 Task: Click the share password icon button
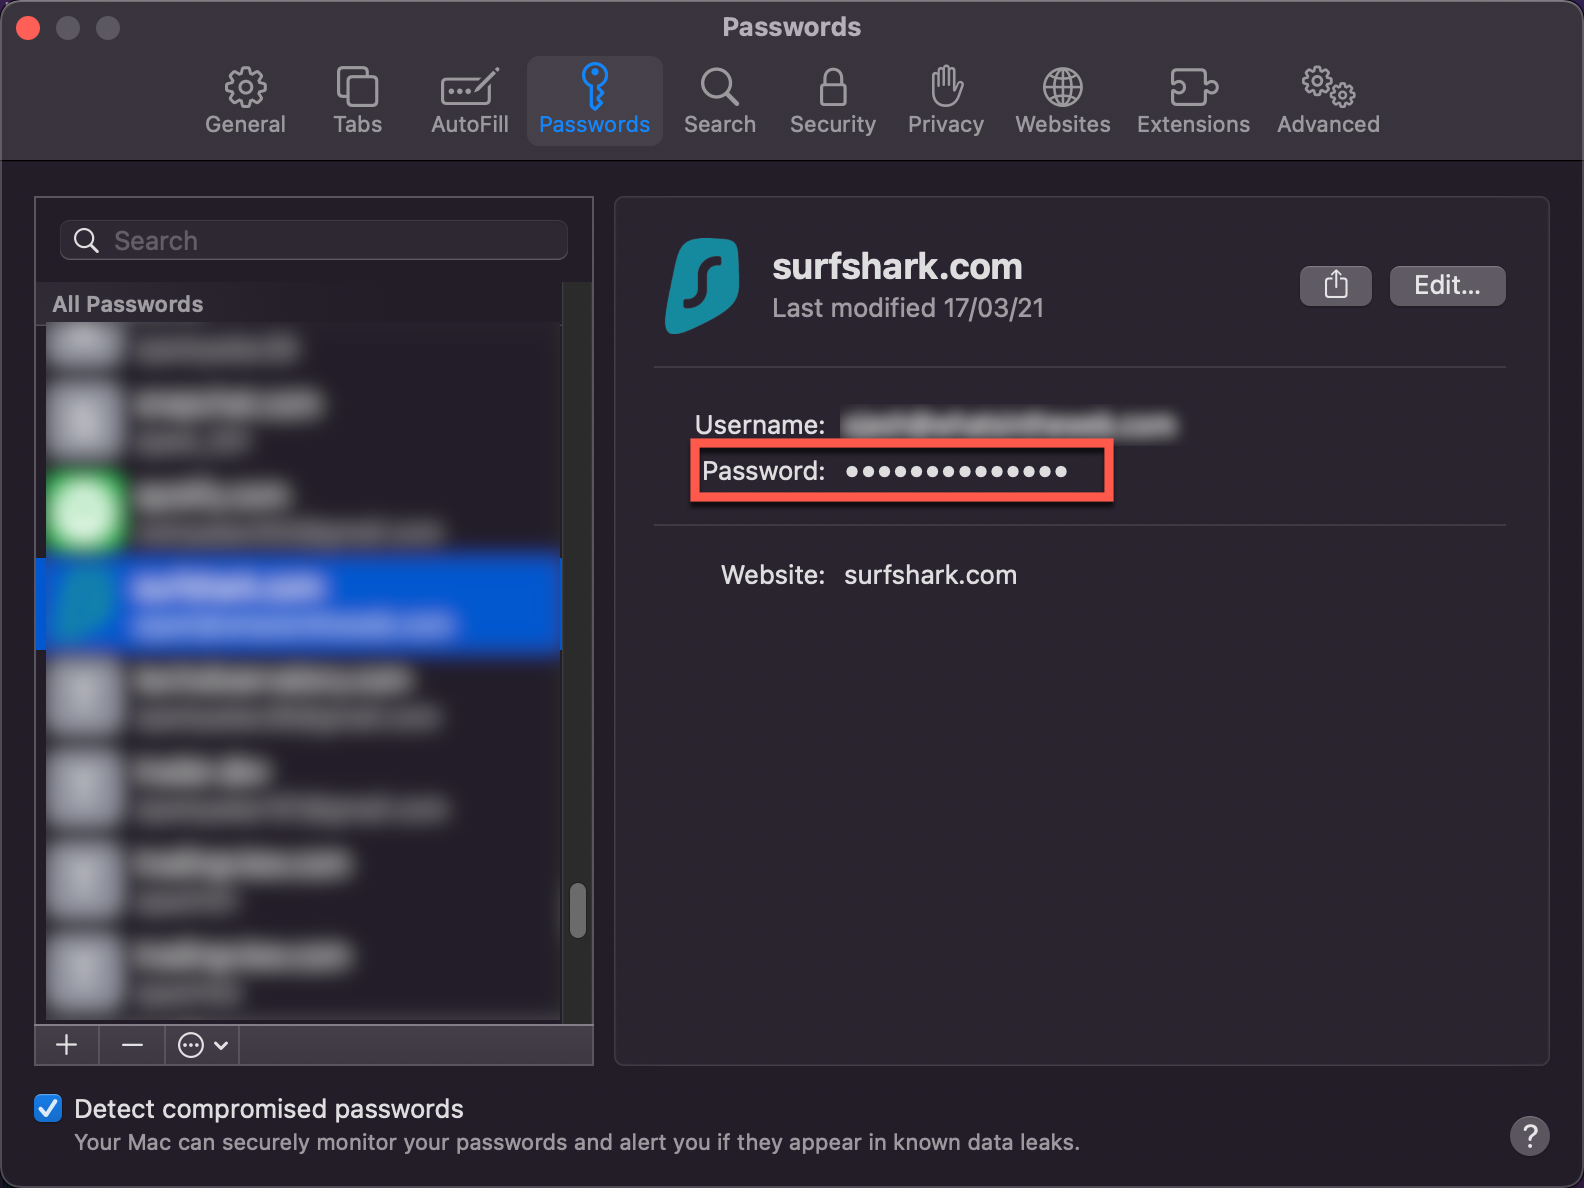click(1335, 286)
